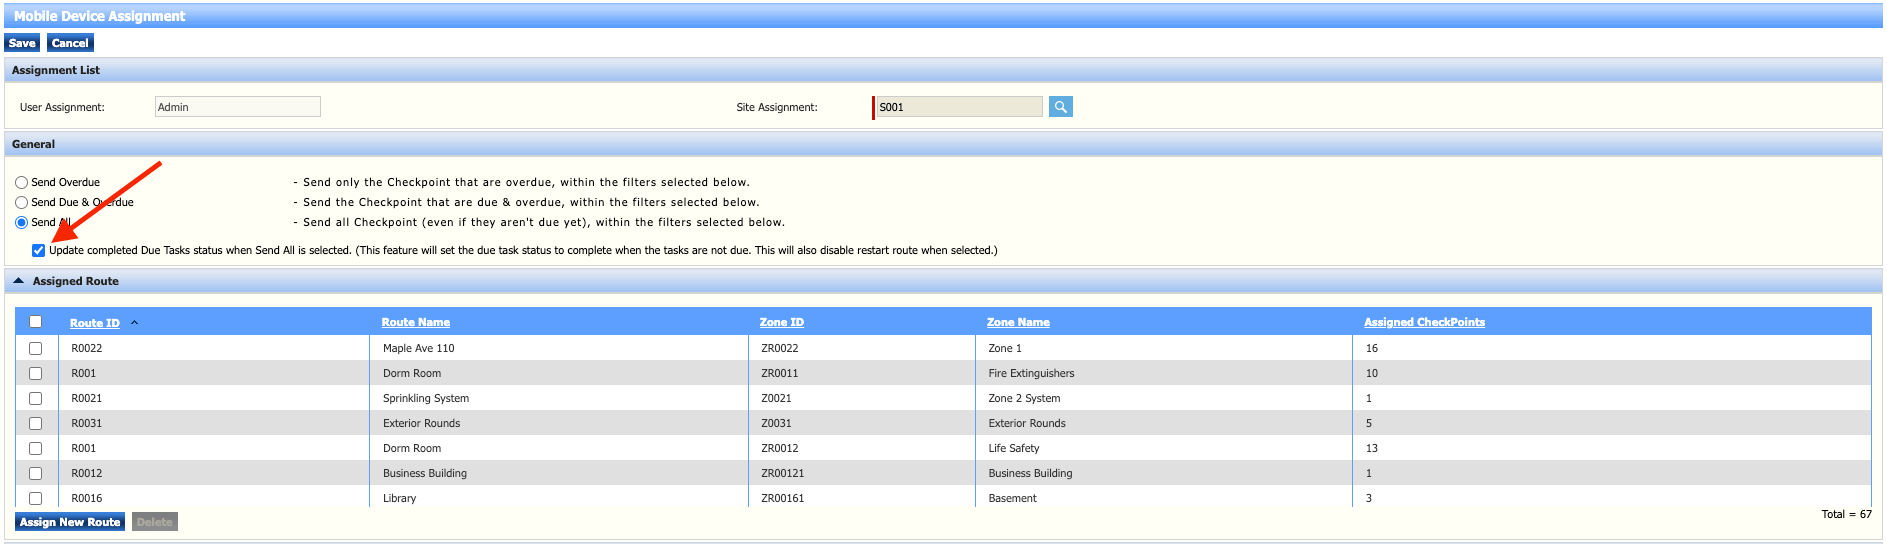The width and height of the screenshot is (1887, 544).
Task: Click the User Assignment Admin field
Action: [237, 107]
